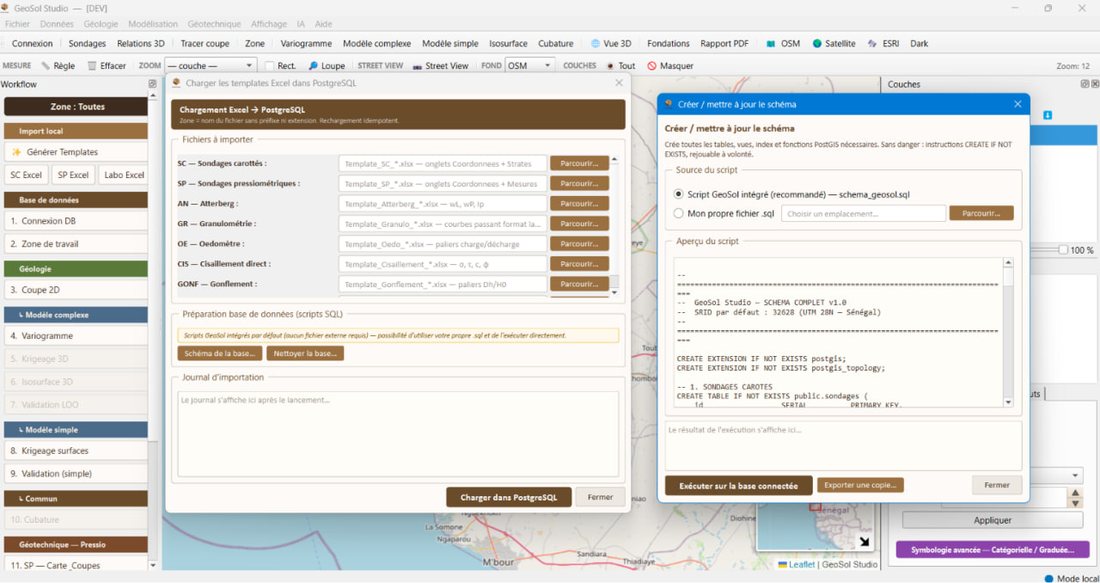Click blue download arrow in Couches panel
This screenshot has height=583, width=1100.
[1047, 115]
